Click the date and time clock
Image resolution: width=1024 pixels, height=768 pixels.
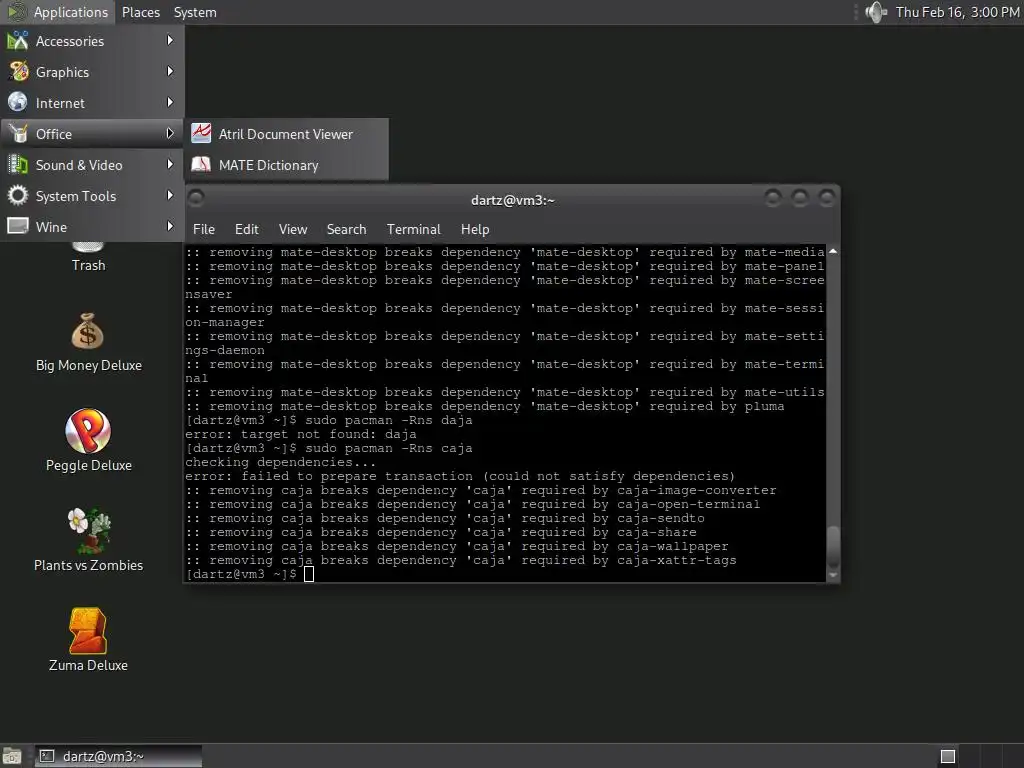[x=957, y=12]
